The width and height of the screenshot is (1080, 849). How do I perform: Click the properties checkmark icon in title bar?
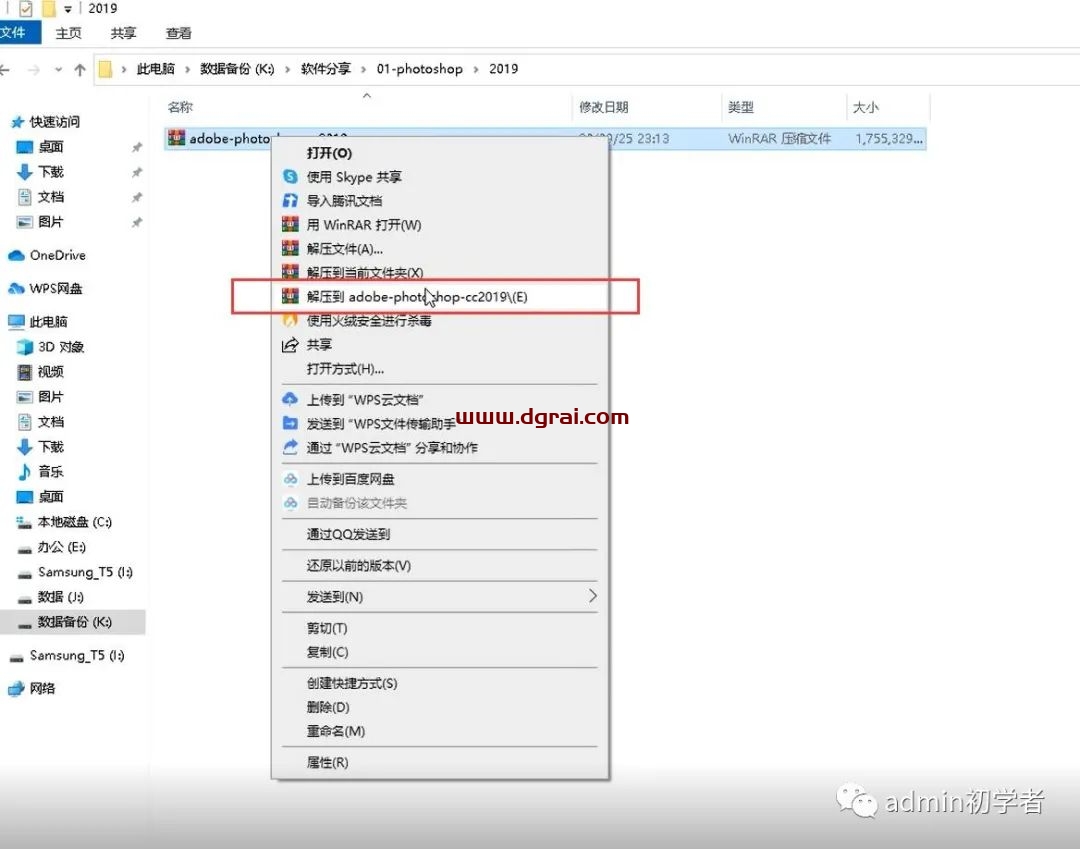coord(25,9)
